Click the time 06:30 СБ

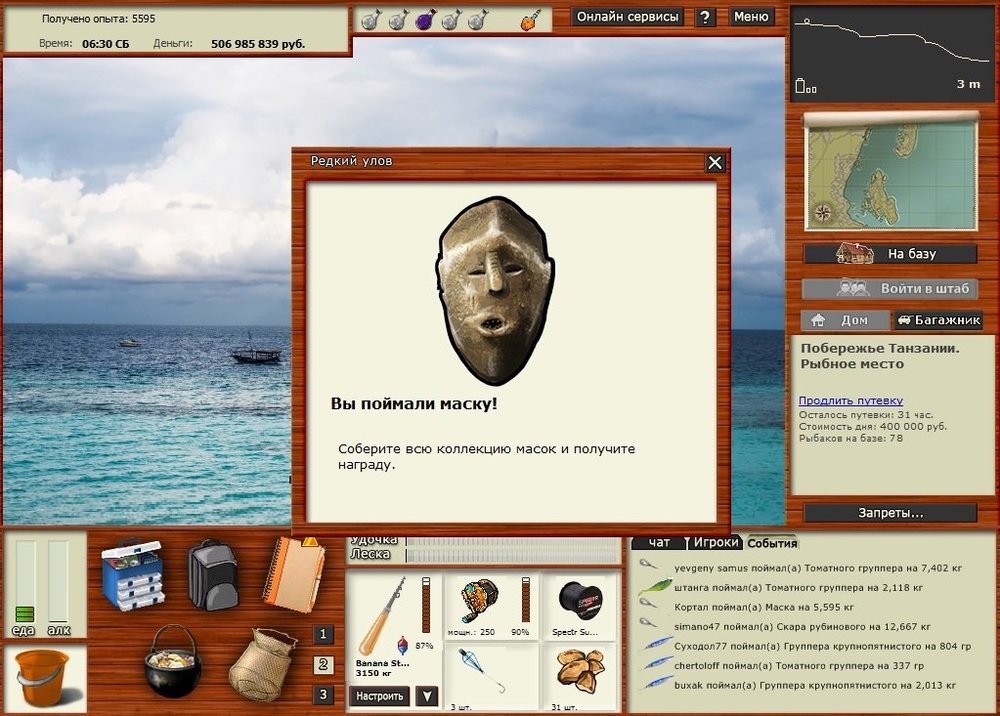tap(106, 44)
